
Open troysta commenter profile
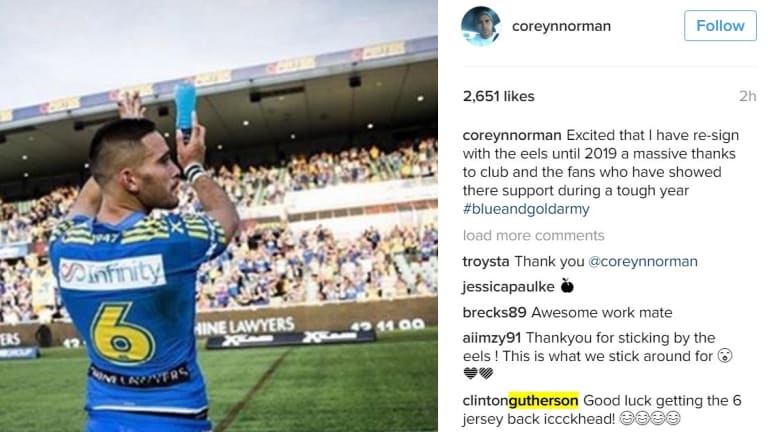[x=486, y=262]
